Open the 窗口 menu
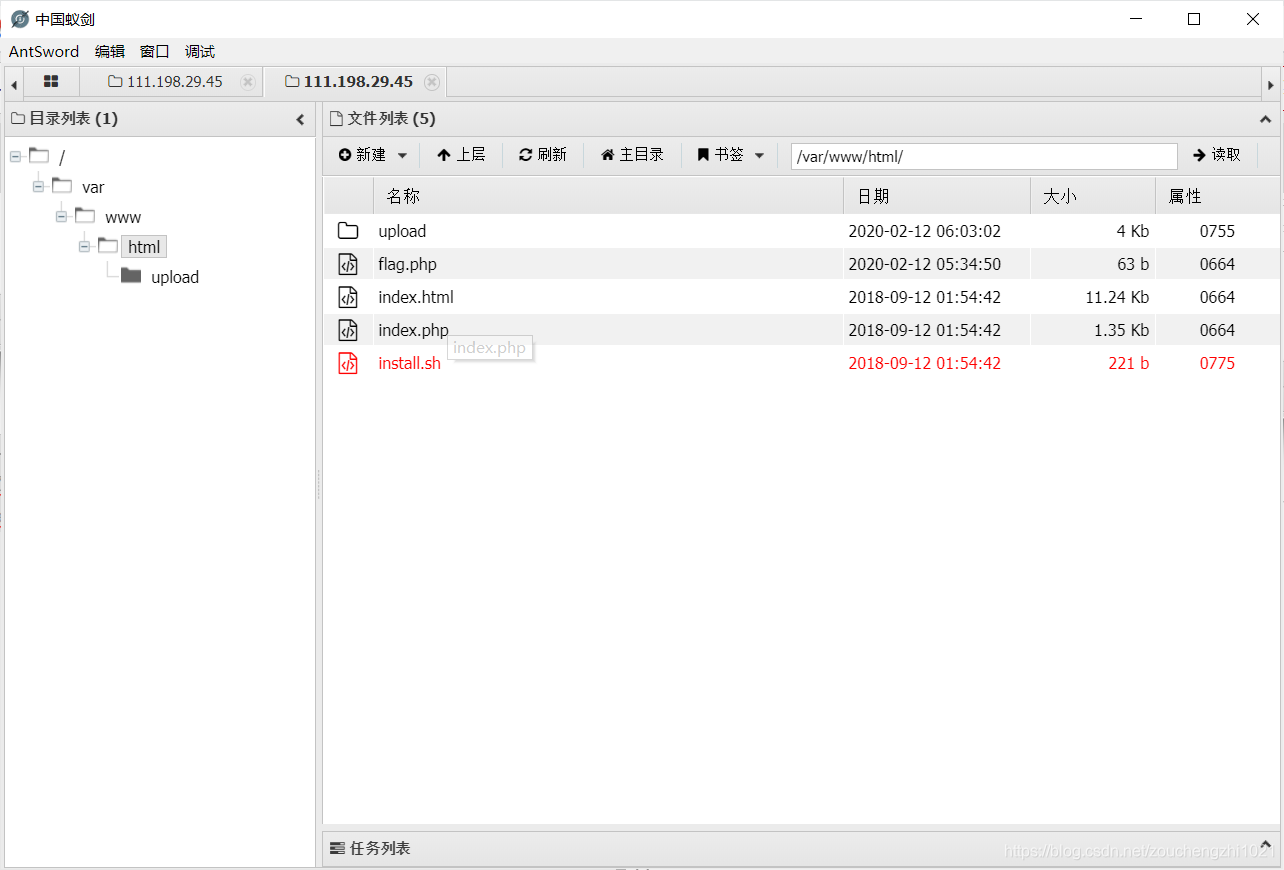The height and width of the screenshot is (870, 1284). [155, 52]
